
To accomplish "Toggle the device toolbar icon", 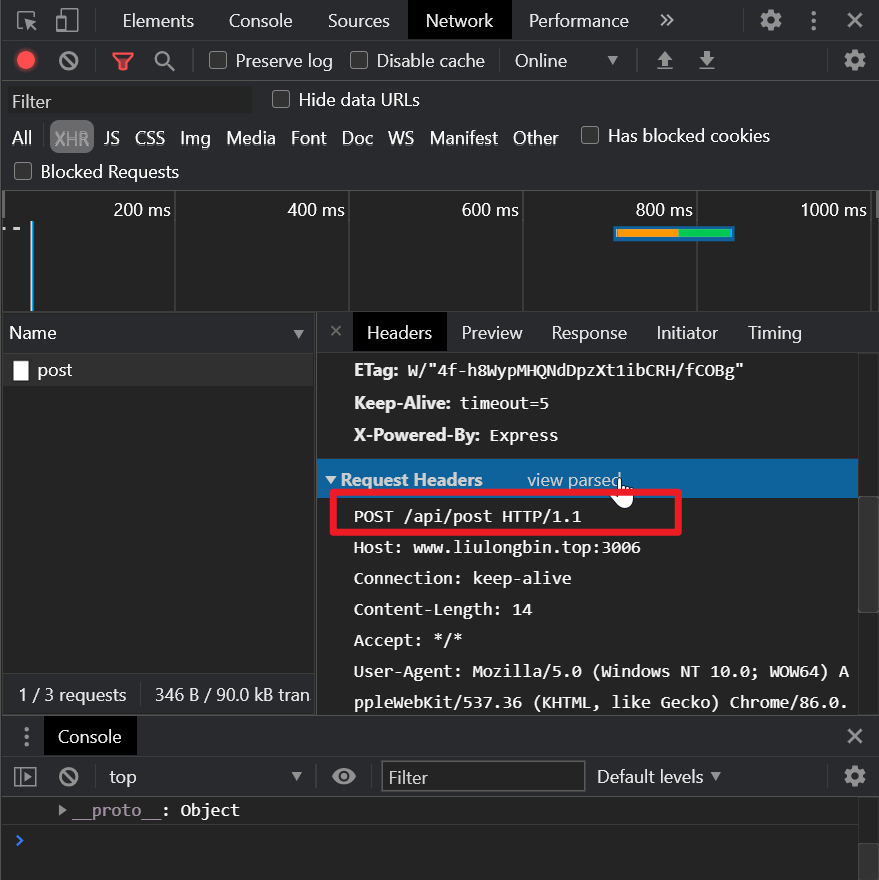I will [x=67, y=21].
